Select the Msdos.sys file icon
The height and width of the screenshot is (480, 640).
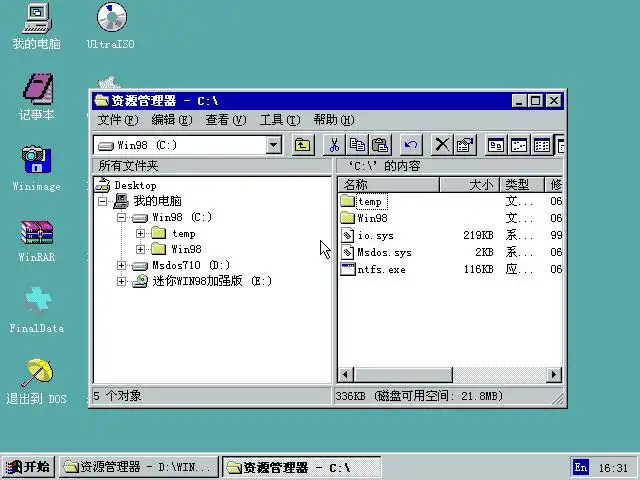click(347, 252)
